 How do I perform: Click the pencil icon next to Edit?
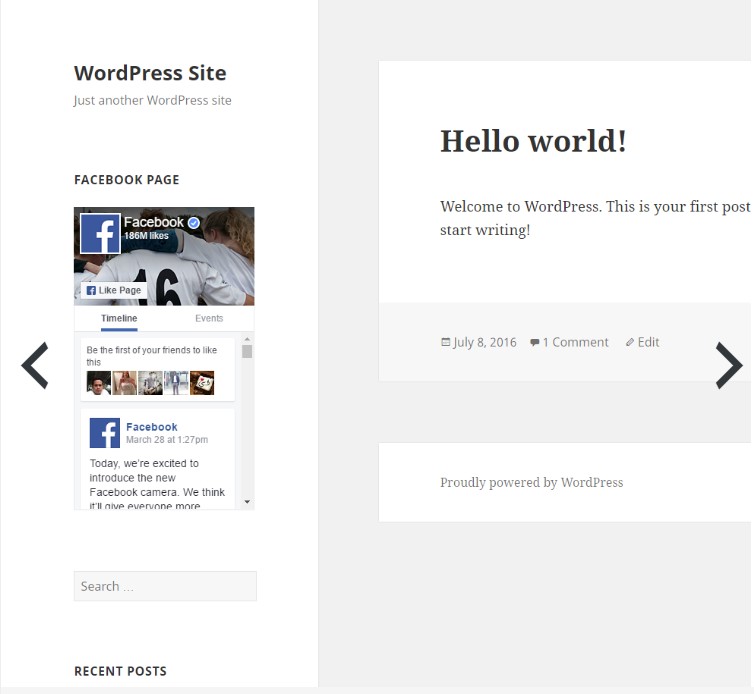pyautogui.click(x=630, y=342)
